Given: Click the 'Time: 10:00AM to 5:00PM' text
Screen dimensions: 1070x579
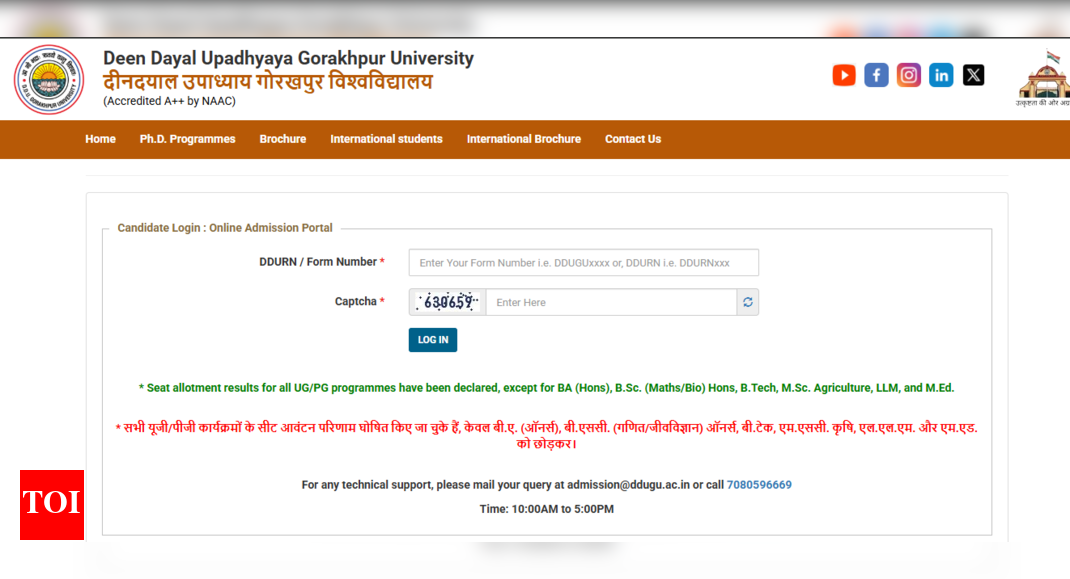Looking at the screenshot, I should click(x=547, y=509).
